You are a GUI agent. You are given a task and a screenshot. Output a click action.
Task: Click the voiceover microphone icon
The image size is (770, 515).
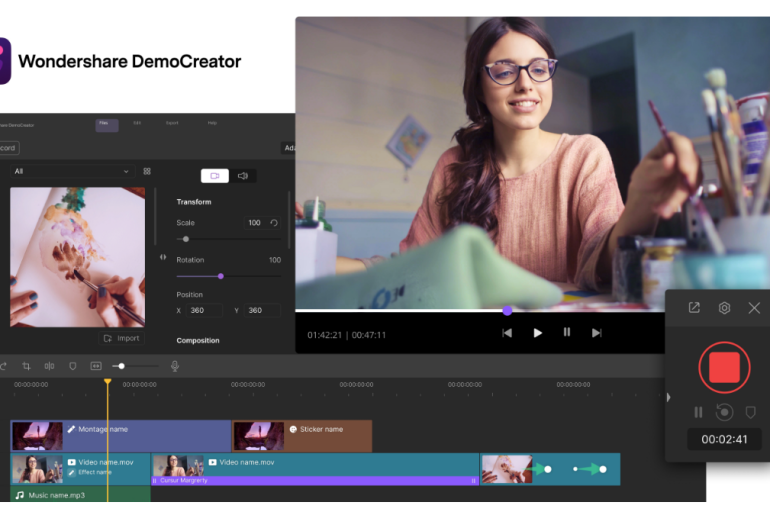pyautogui.click(x=175, y=366)
